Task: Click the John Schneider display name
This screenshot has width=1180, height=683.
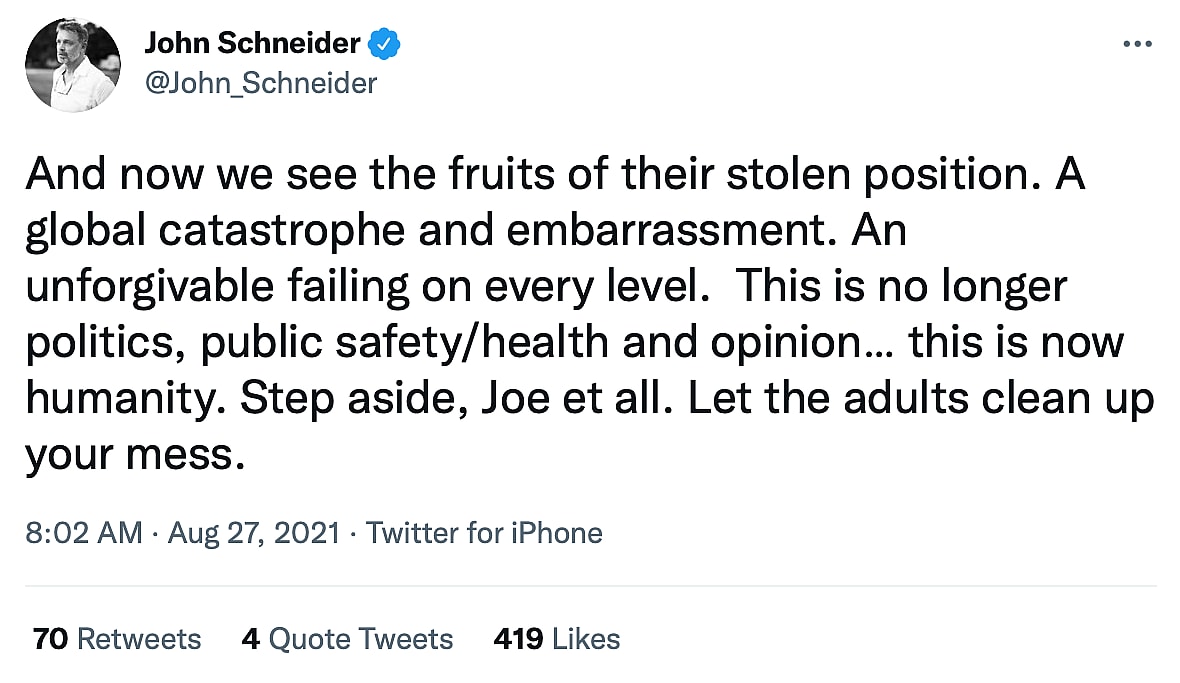Action: click(252, 42)
